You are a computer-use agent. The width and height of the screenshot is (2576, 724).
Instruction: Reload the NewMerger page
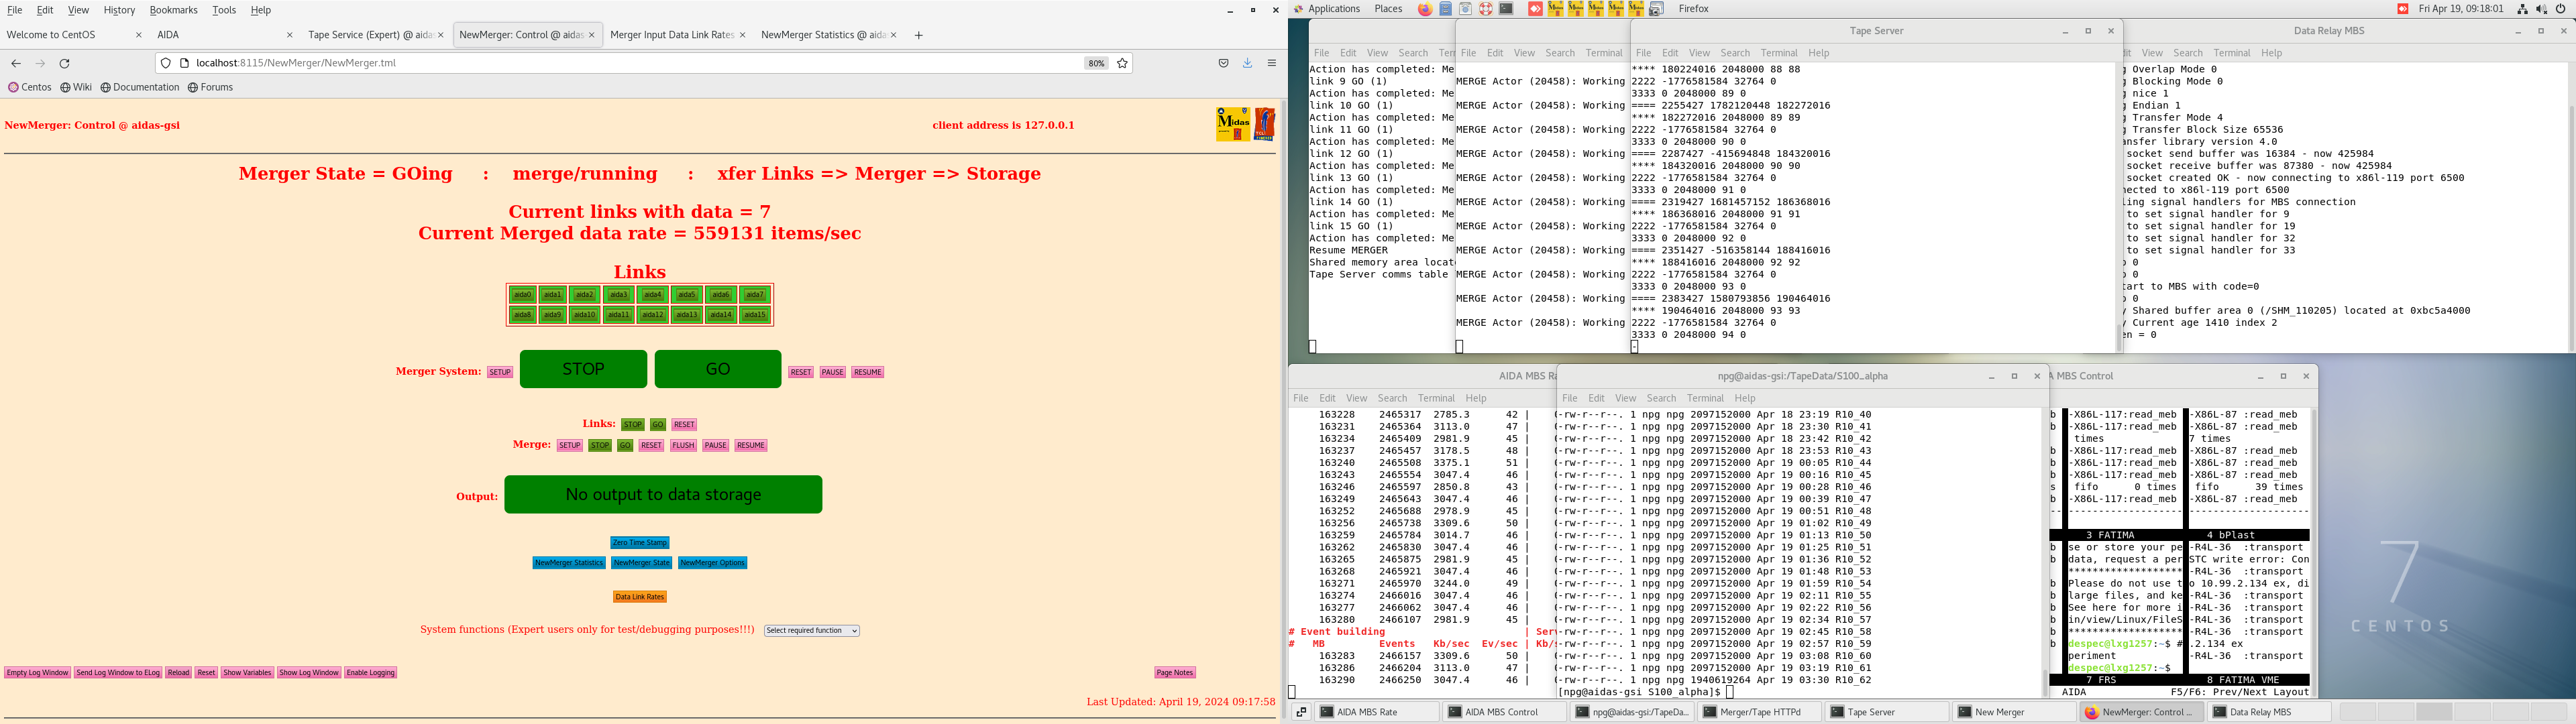[x=64, y=63]
